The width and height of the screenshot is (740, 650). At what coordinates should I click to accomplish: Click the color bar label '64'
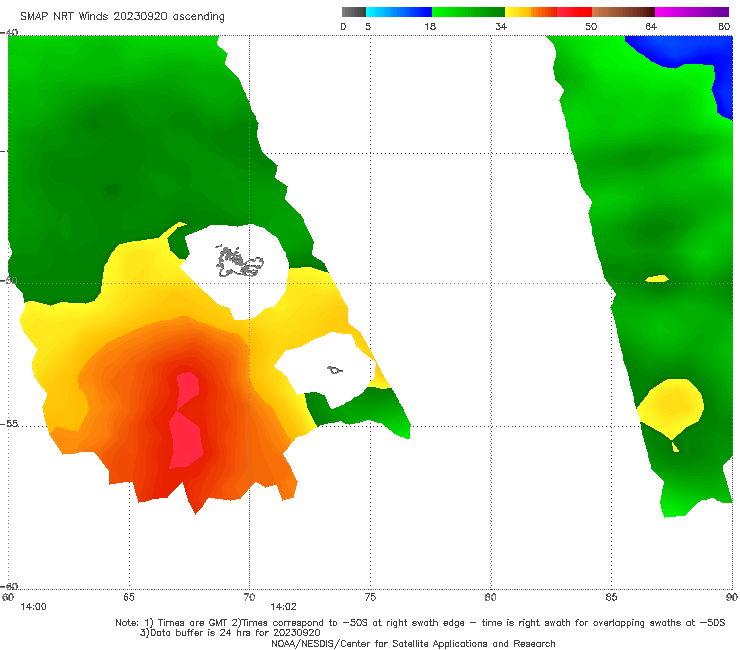(651, 26)
